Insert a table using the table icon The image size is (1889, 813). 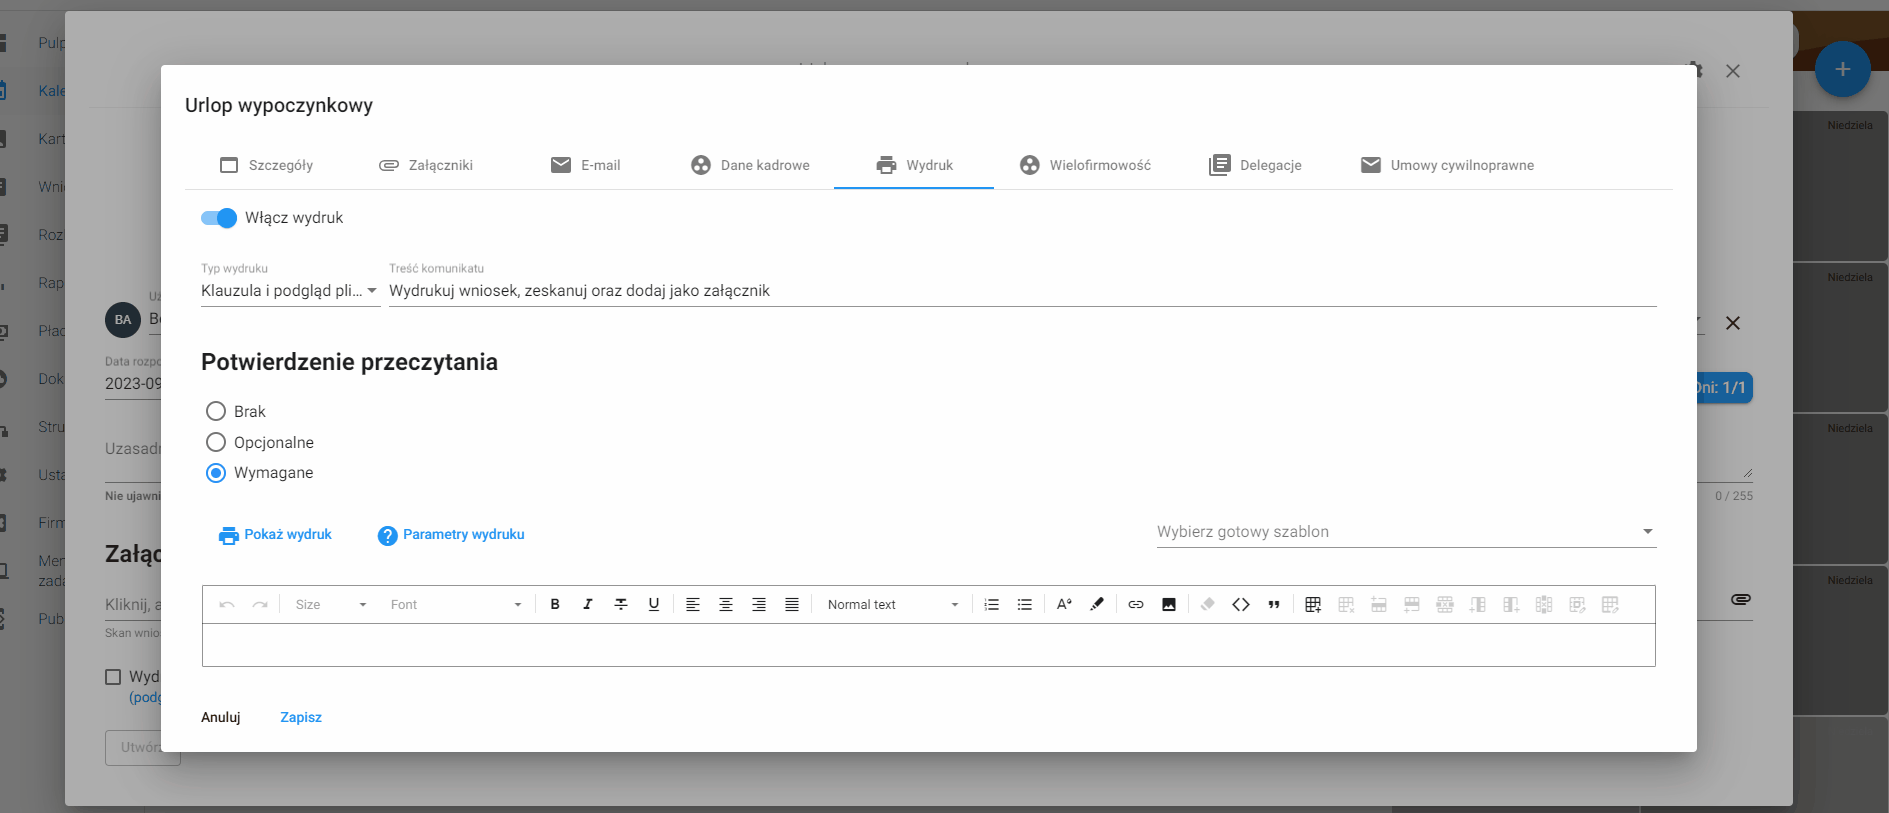pyautogui.click(x=1313, y=604)
